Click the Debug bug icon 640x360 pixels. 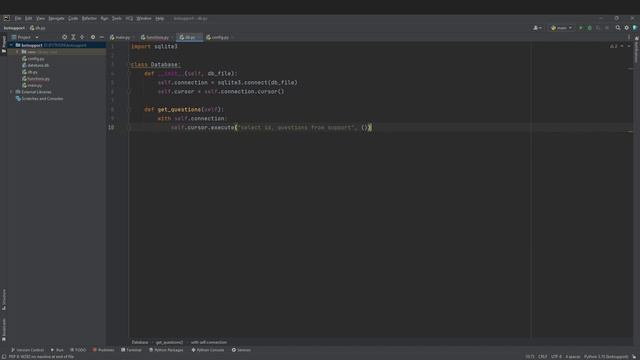(x=589, y=28)
